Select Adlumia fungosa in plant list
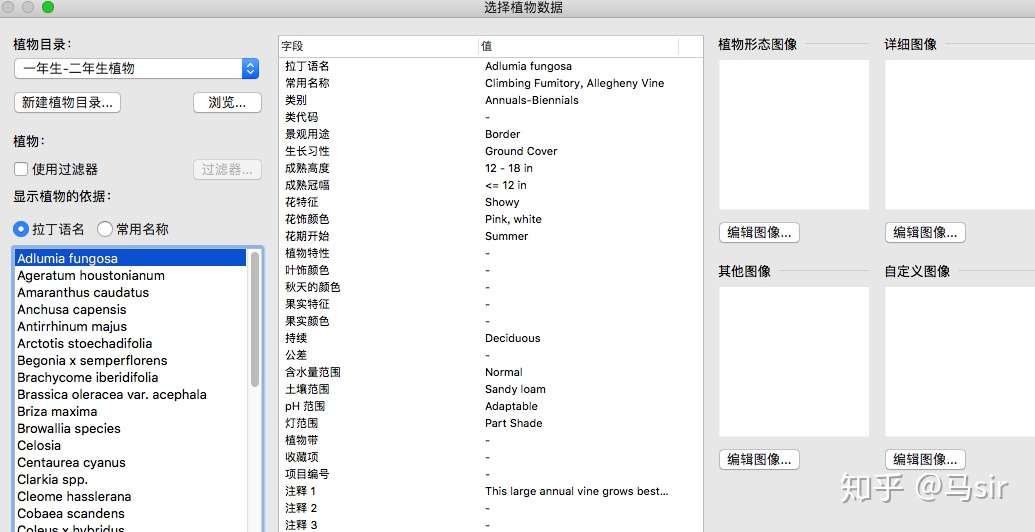The width and height of the screenshot is (1035, 532). click(131, 258)
